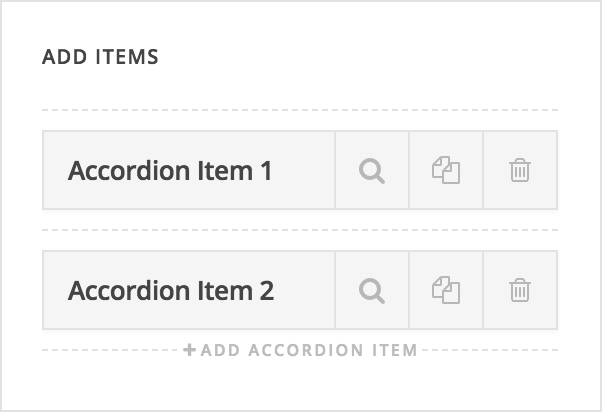This screenshot has width=602, height=412.
Task: Click the magnifier icon for Accordion Item 1
Action: (372, 171)
